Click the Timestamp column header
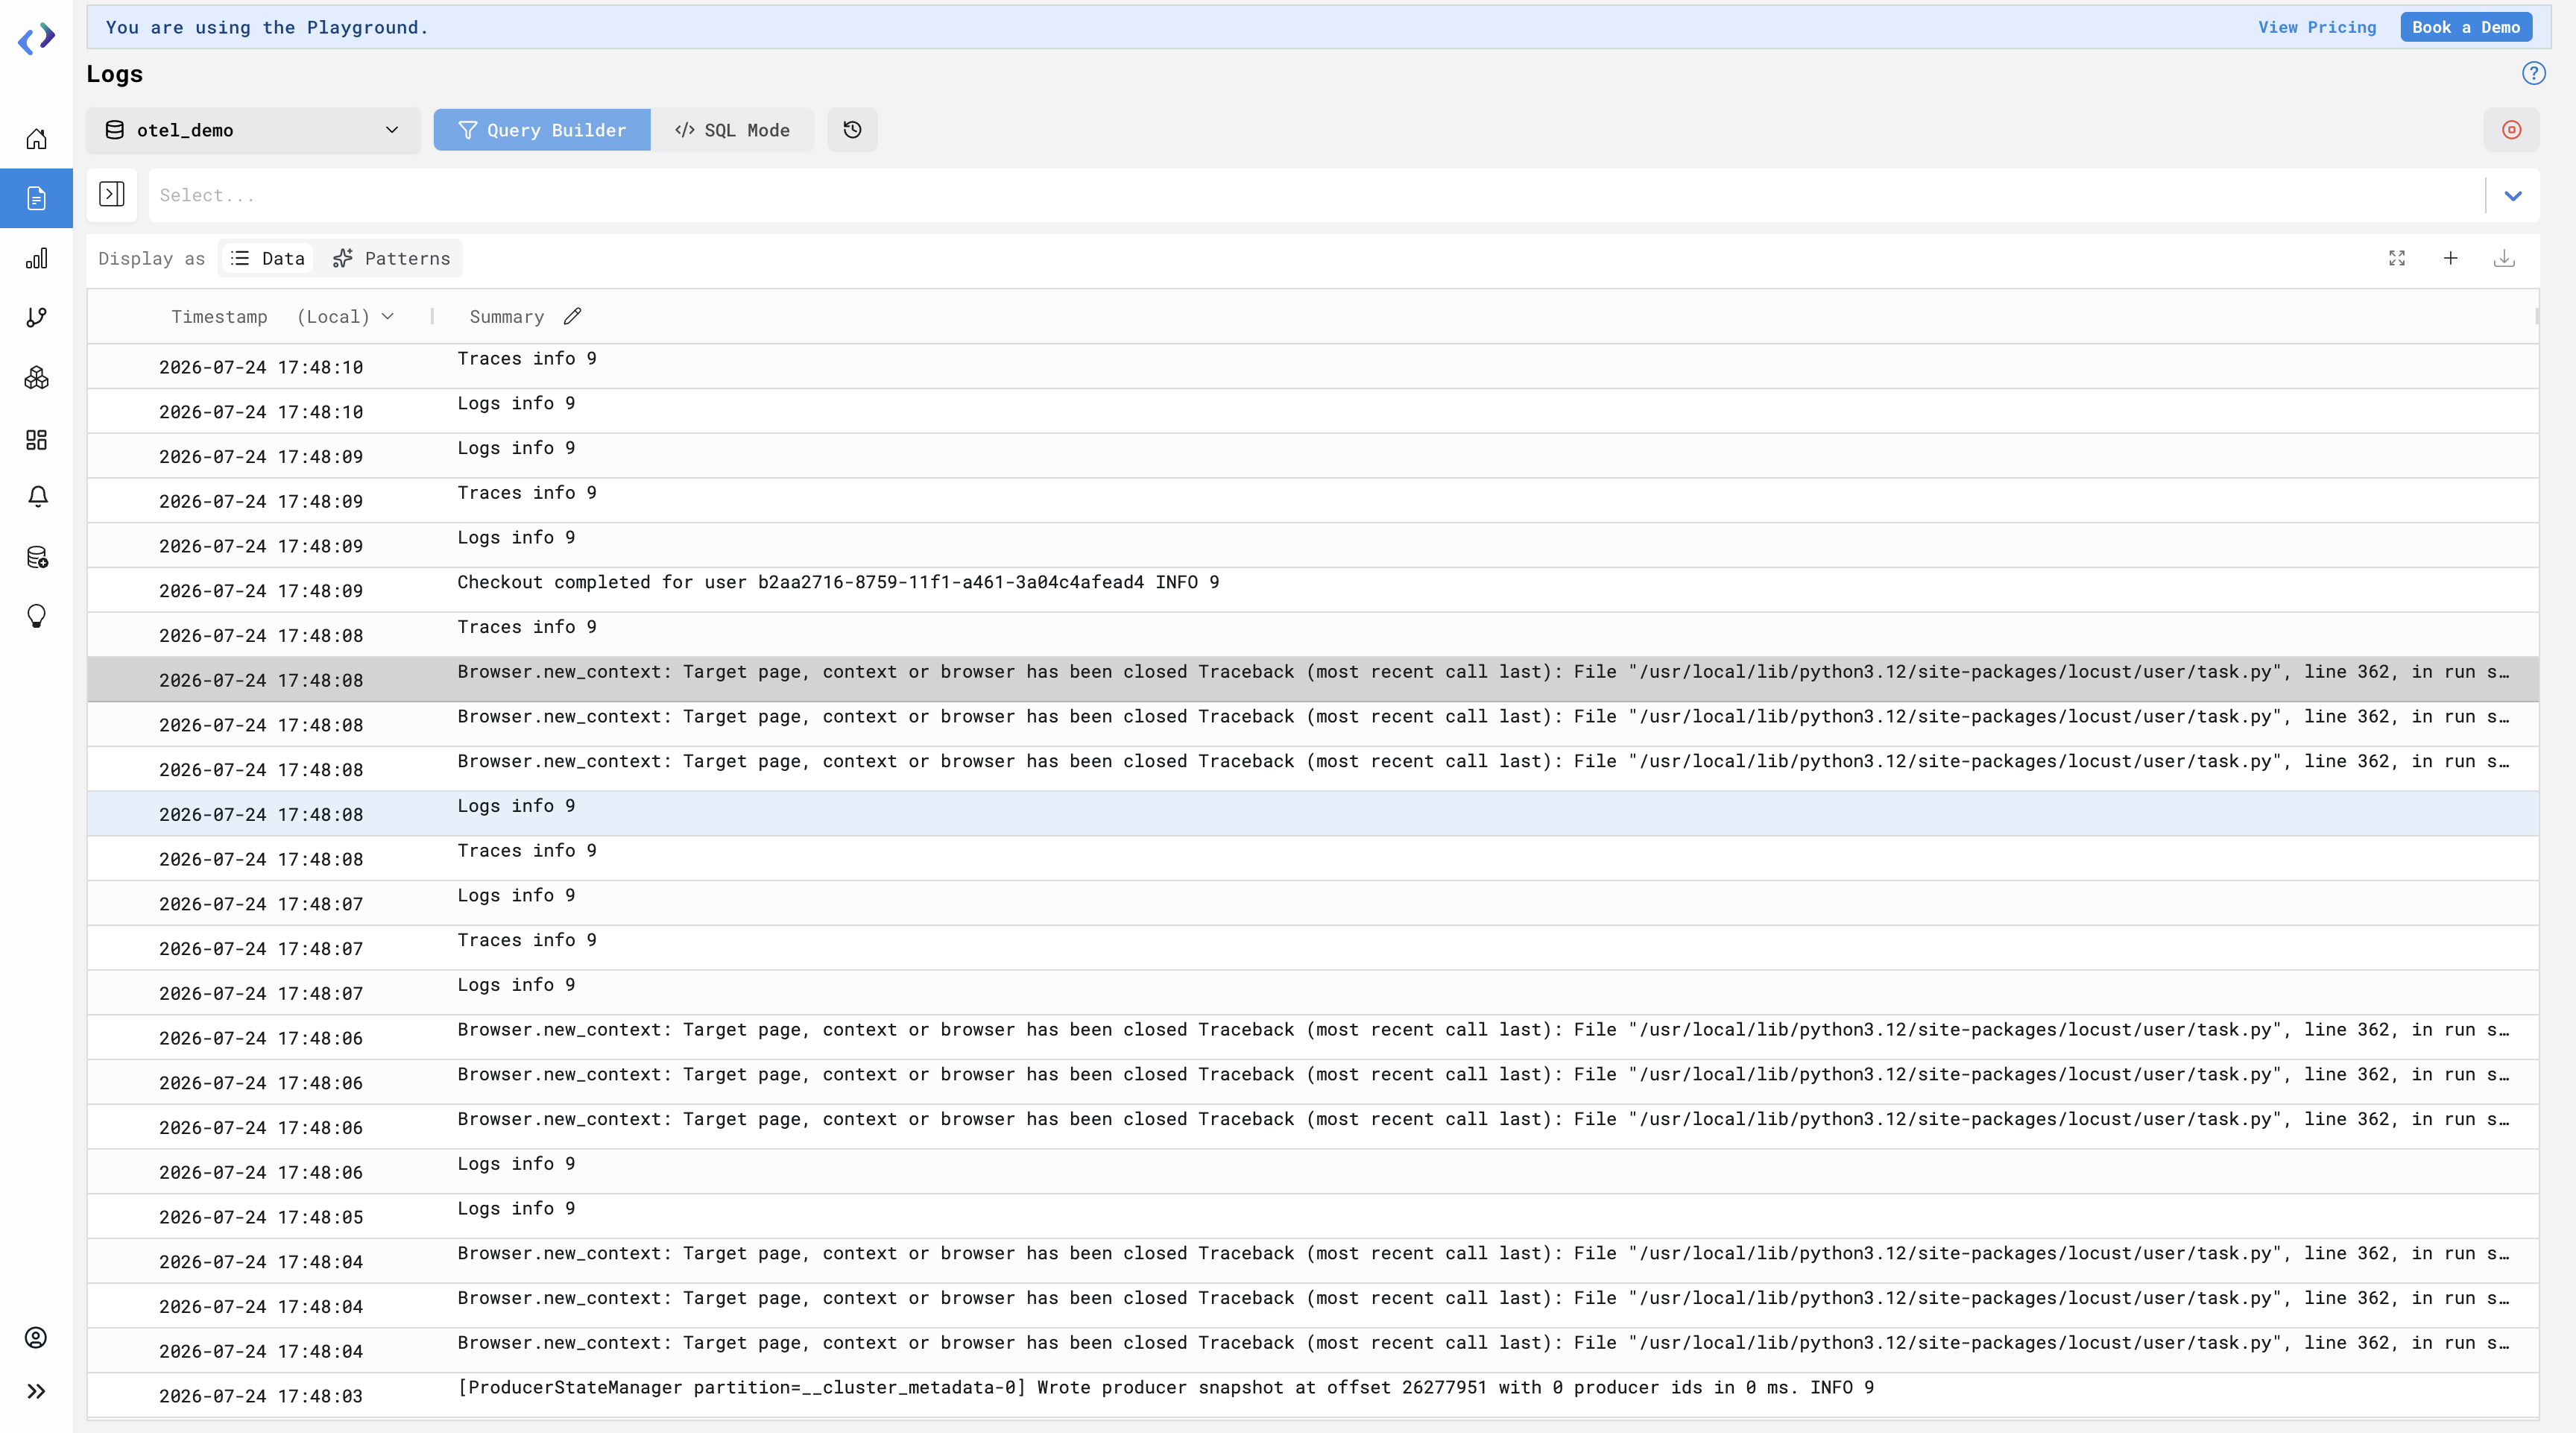The image size is (2576, 1433). point(219,316)
